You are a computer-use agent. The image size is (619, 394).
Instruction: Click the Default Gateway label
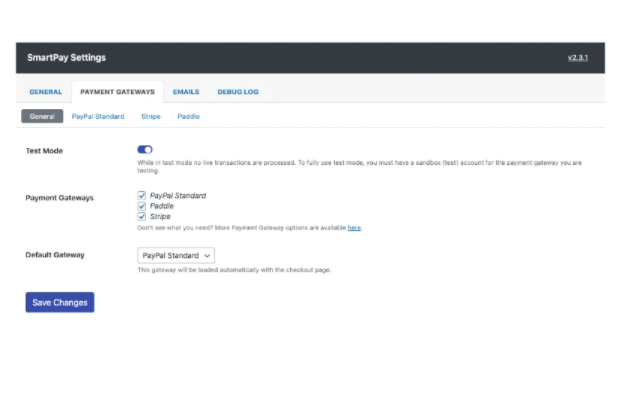point(55,255)
